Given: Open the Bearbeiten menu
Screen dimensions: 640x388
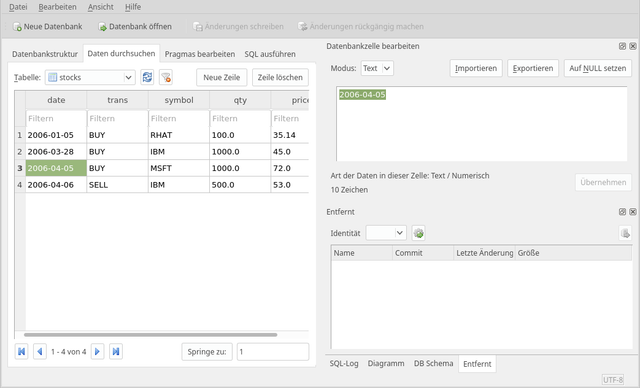Looking at the screenshot, I should pyautogui.click(x=57, y=7).
